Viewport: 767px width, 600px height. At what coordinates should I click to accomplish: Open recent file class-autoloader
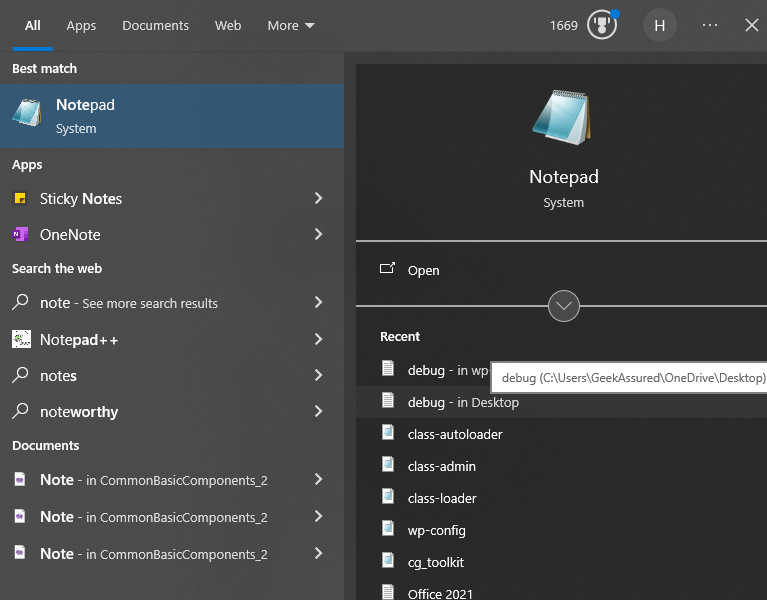561,434
